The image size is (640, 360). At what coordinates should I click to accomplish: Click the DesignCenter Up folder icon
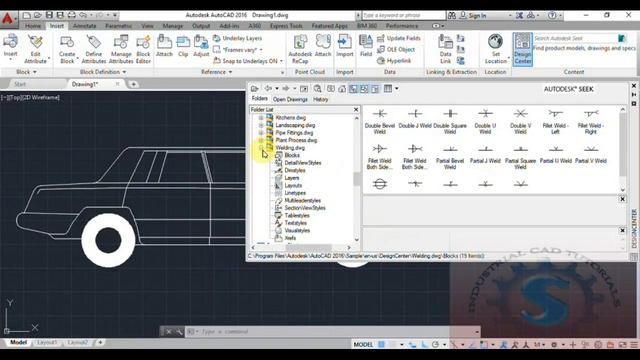pyautogui.click(x=304, y=89)
